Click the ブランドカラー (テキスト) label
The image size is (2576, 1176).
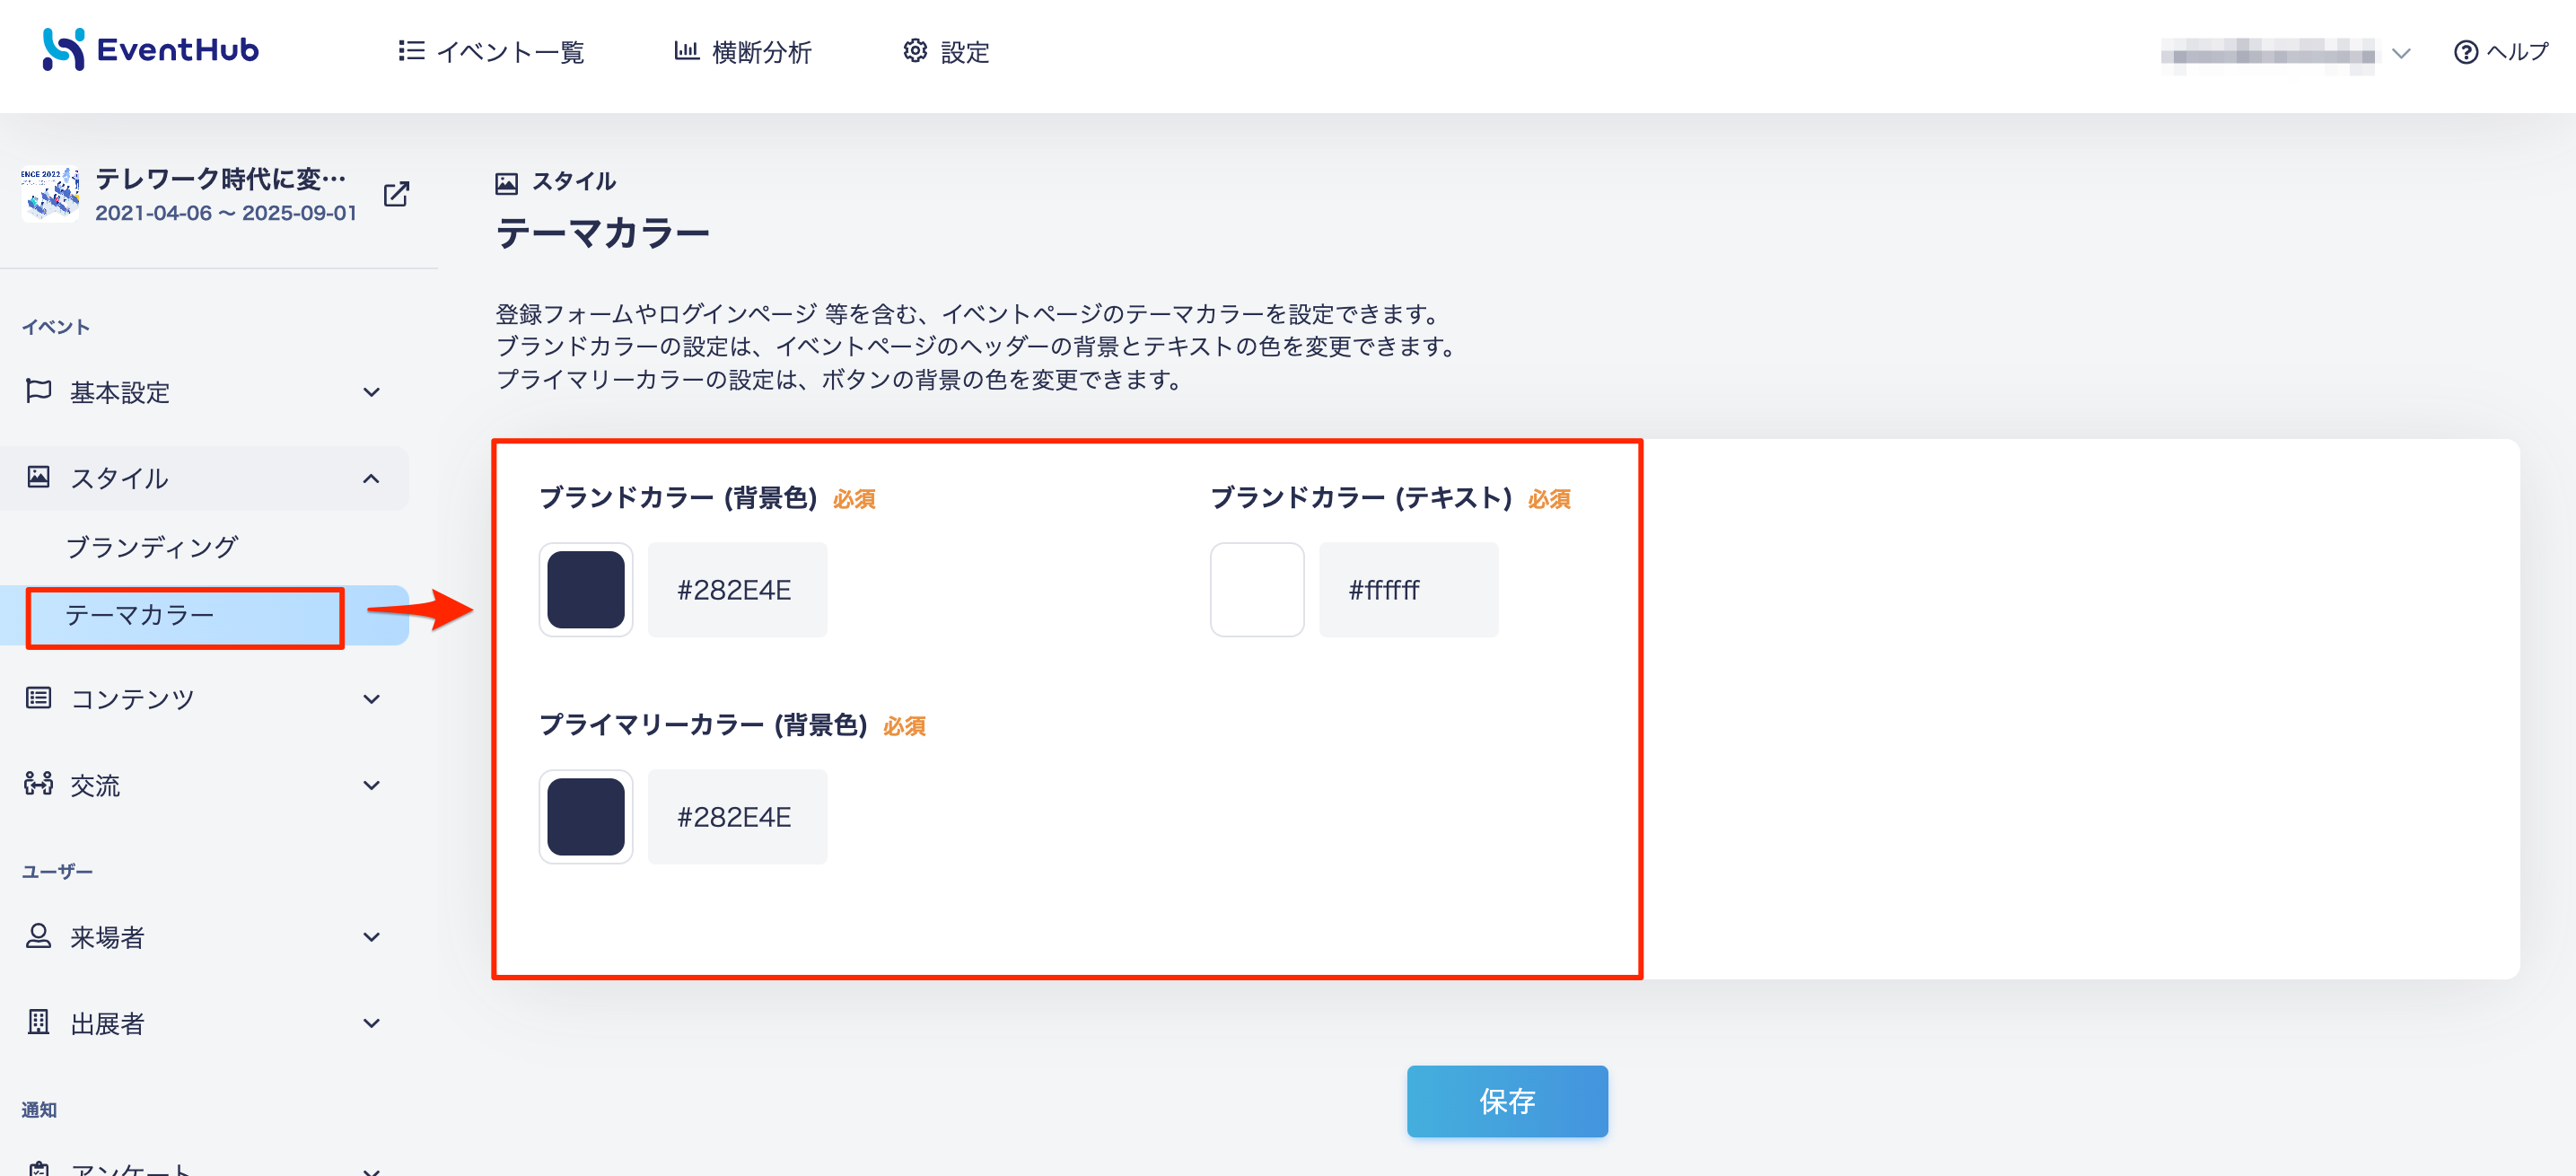coord(1361,498)
